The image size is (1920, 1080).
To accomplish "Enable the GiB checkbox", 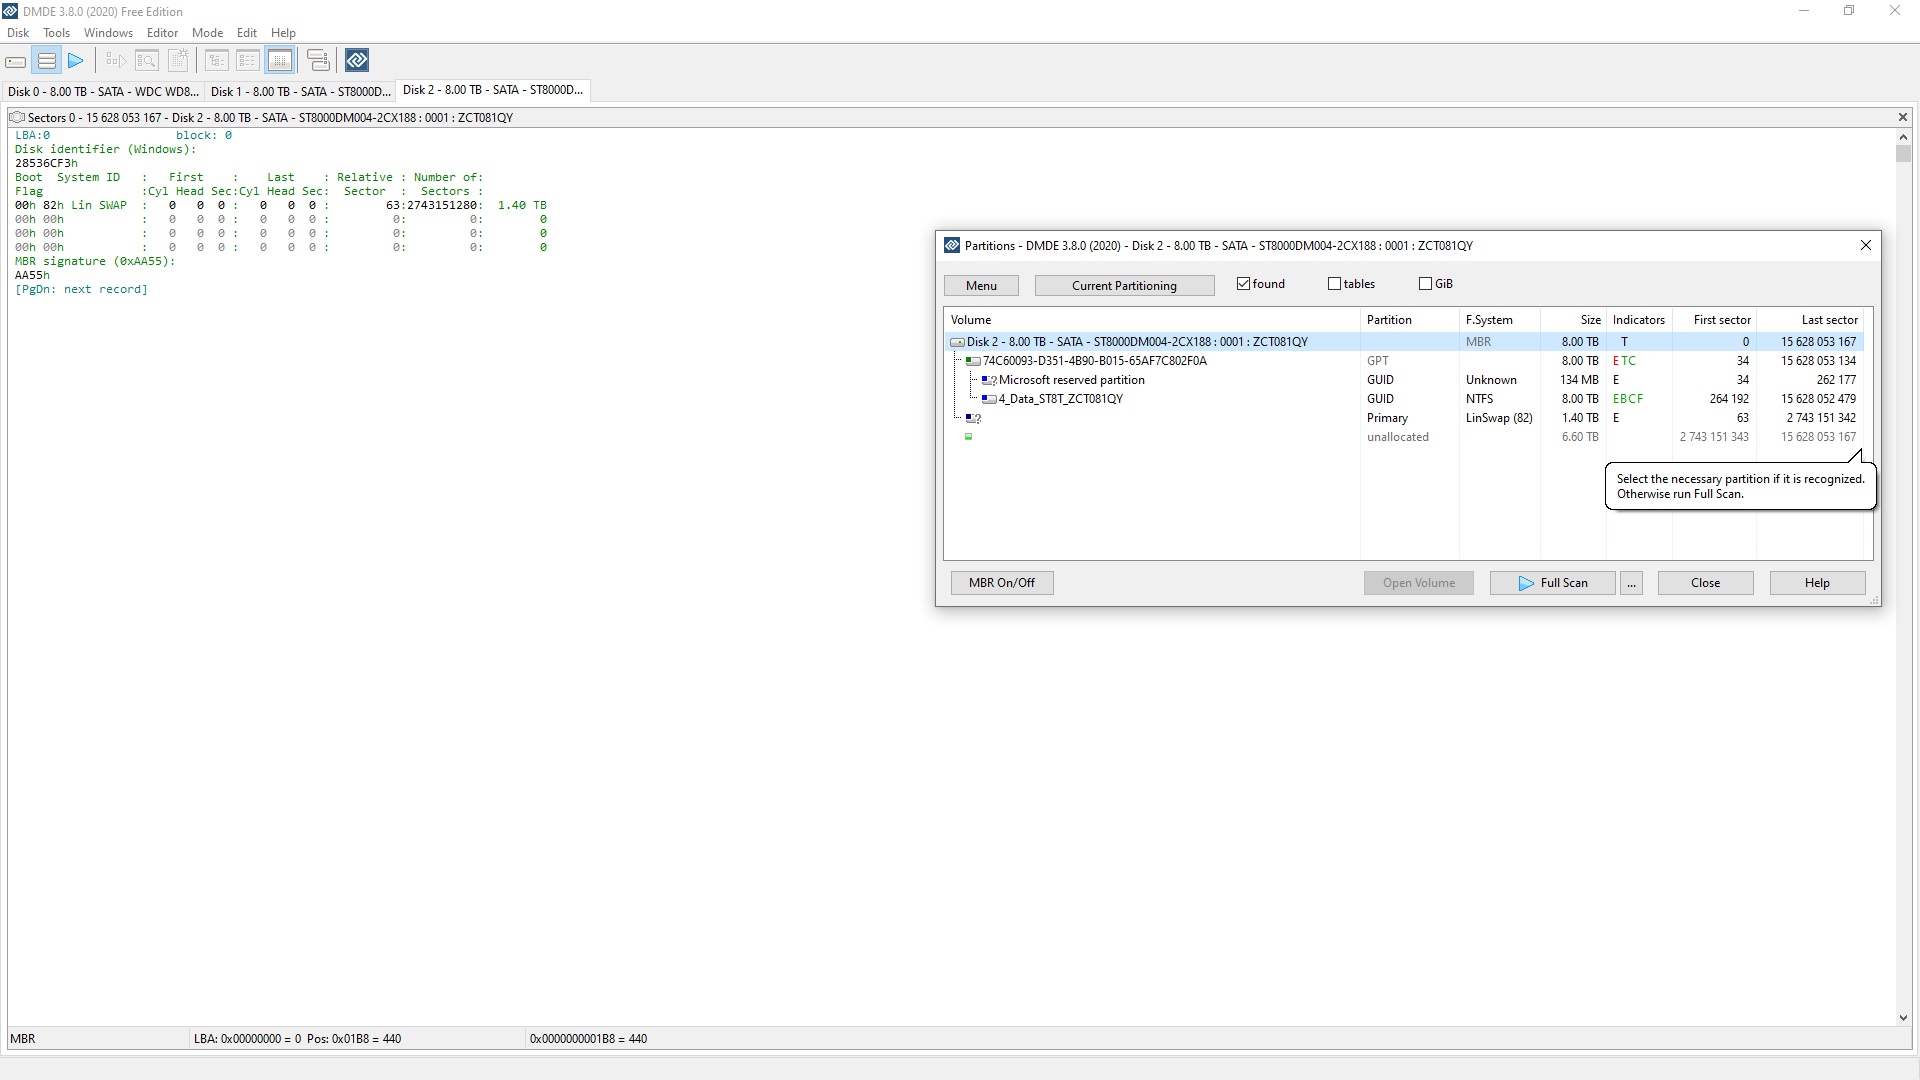I will click(1425, 284).
